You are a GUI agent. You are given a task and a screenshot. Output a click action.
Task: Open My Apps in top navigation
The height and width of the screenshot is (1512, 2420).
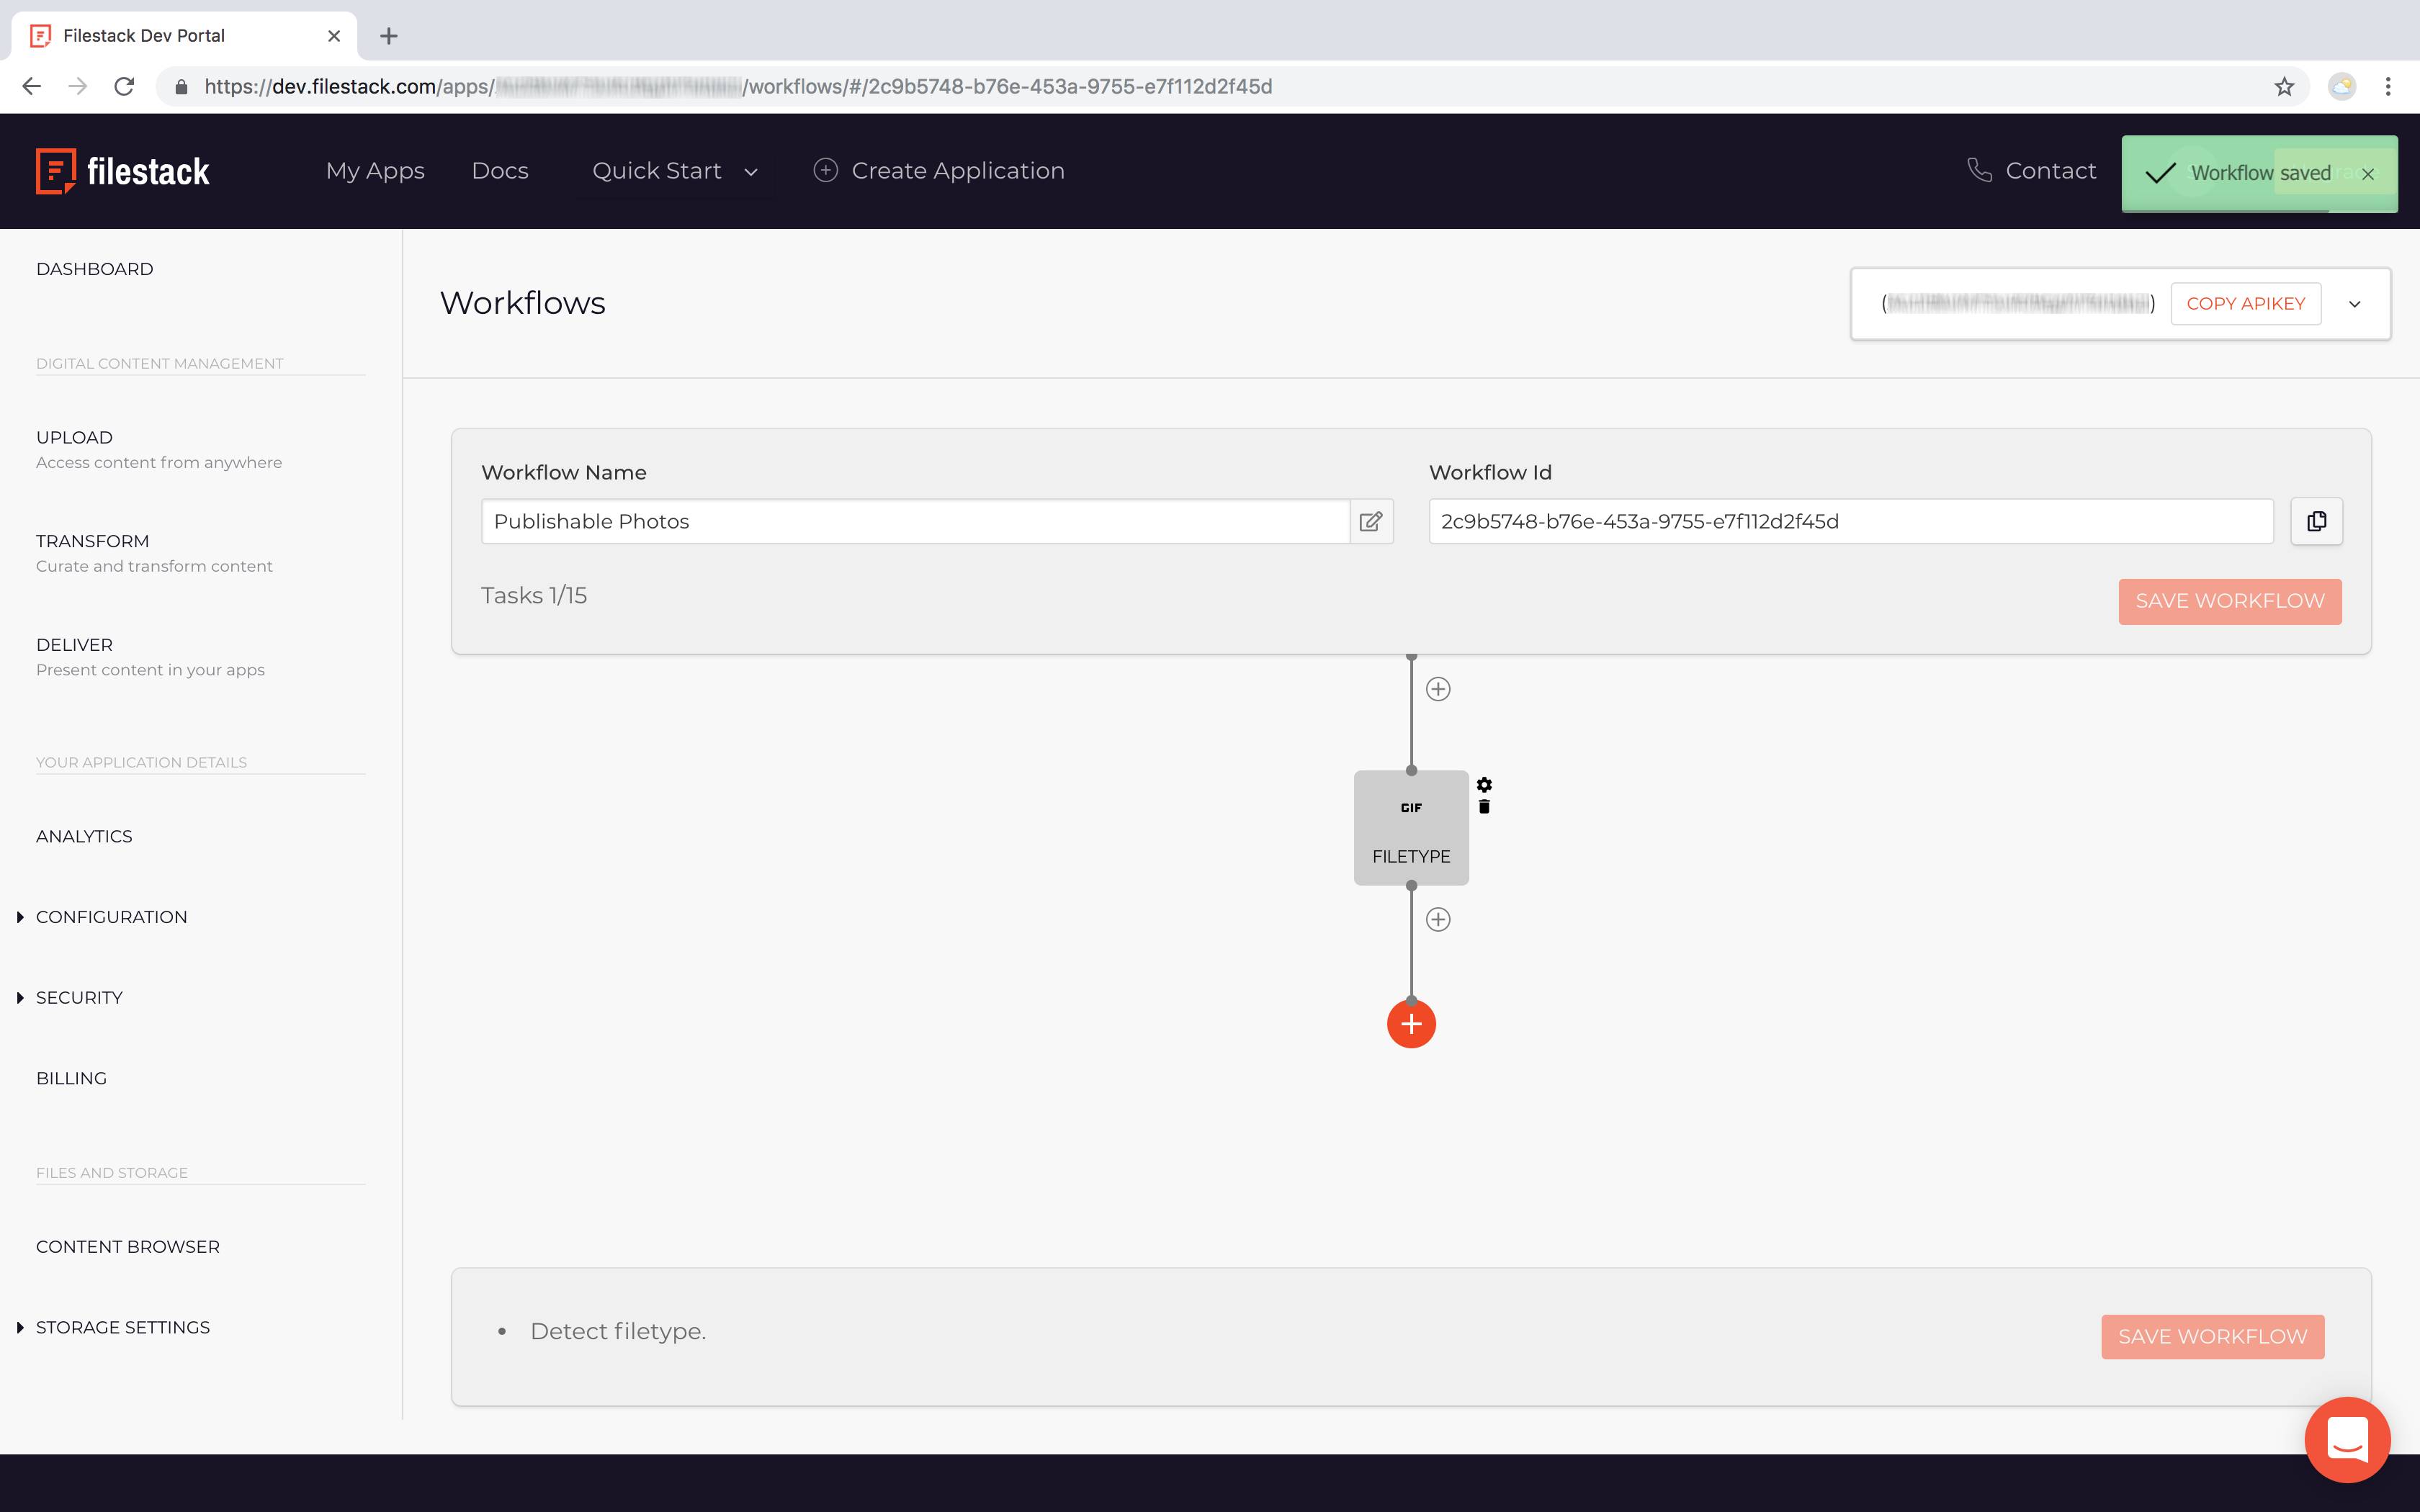click(375, 171)
